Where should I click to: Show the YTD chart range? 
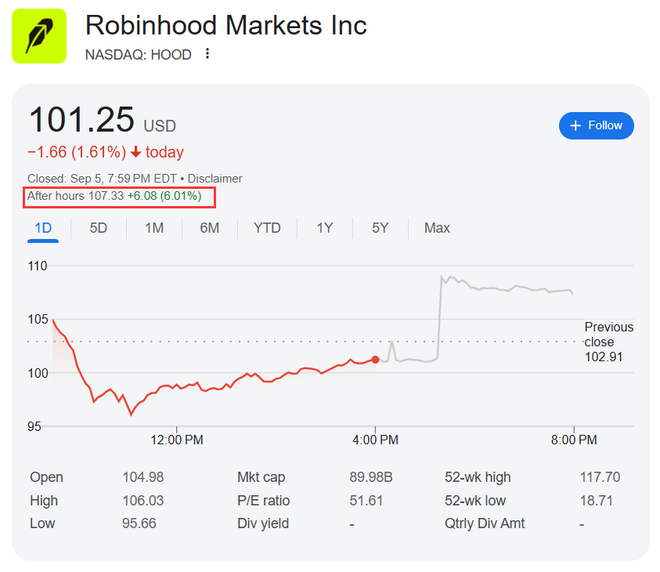pyautogui.click(x=267, y=228)
